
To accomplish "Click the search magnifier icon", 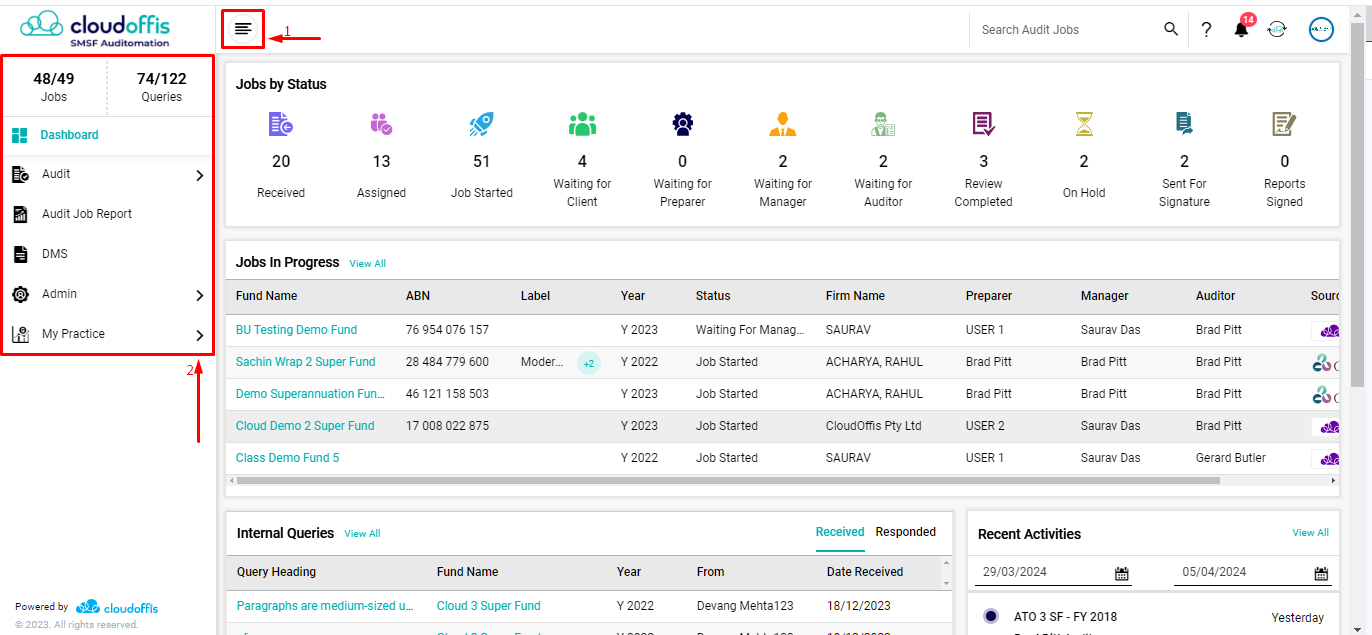I will pyautogui.click(x=1171, y=30).
